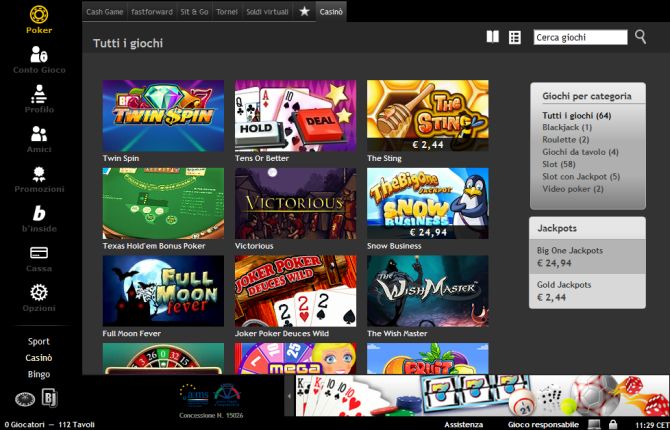Screen dimensions: 670x430
Task: Click the 11:29 CET clock
Action: (x=652, y=425)
